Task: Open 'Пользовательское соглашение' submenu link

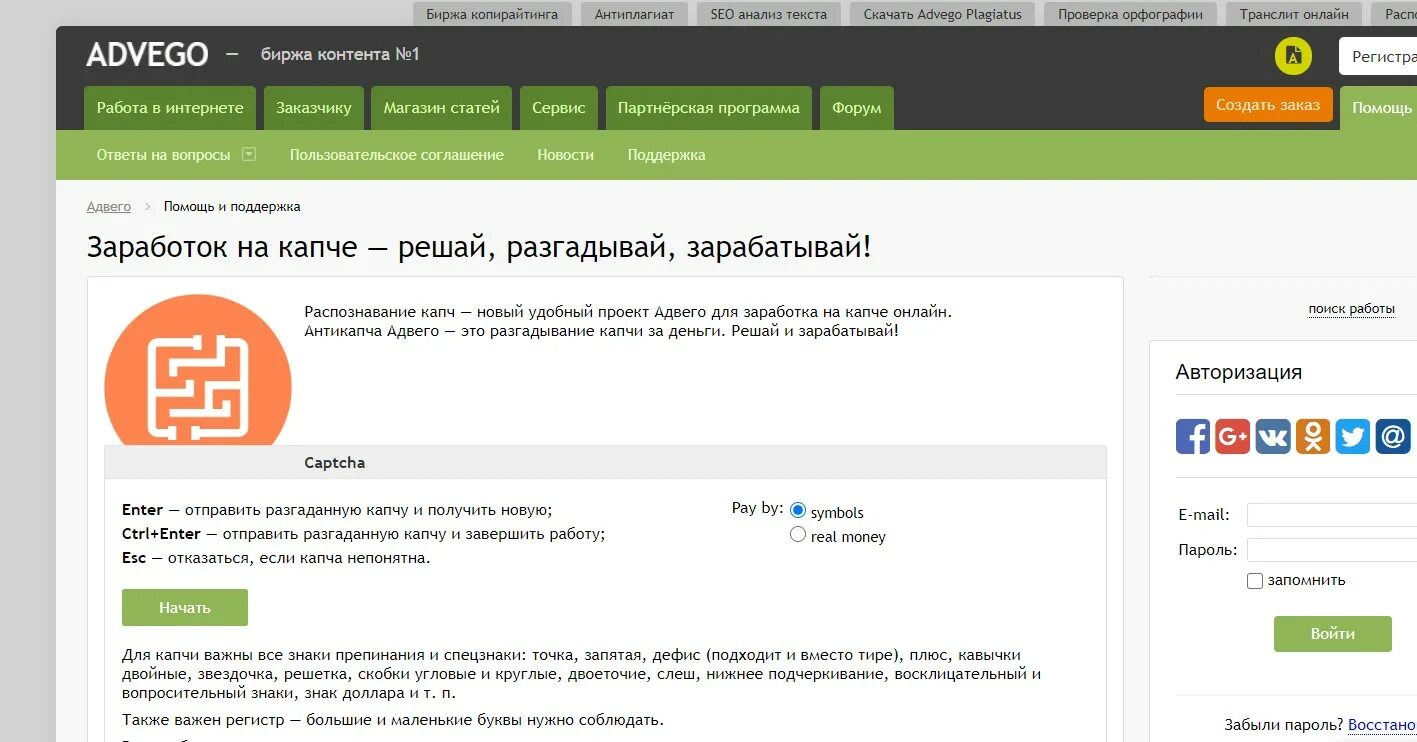Action: 397,155
